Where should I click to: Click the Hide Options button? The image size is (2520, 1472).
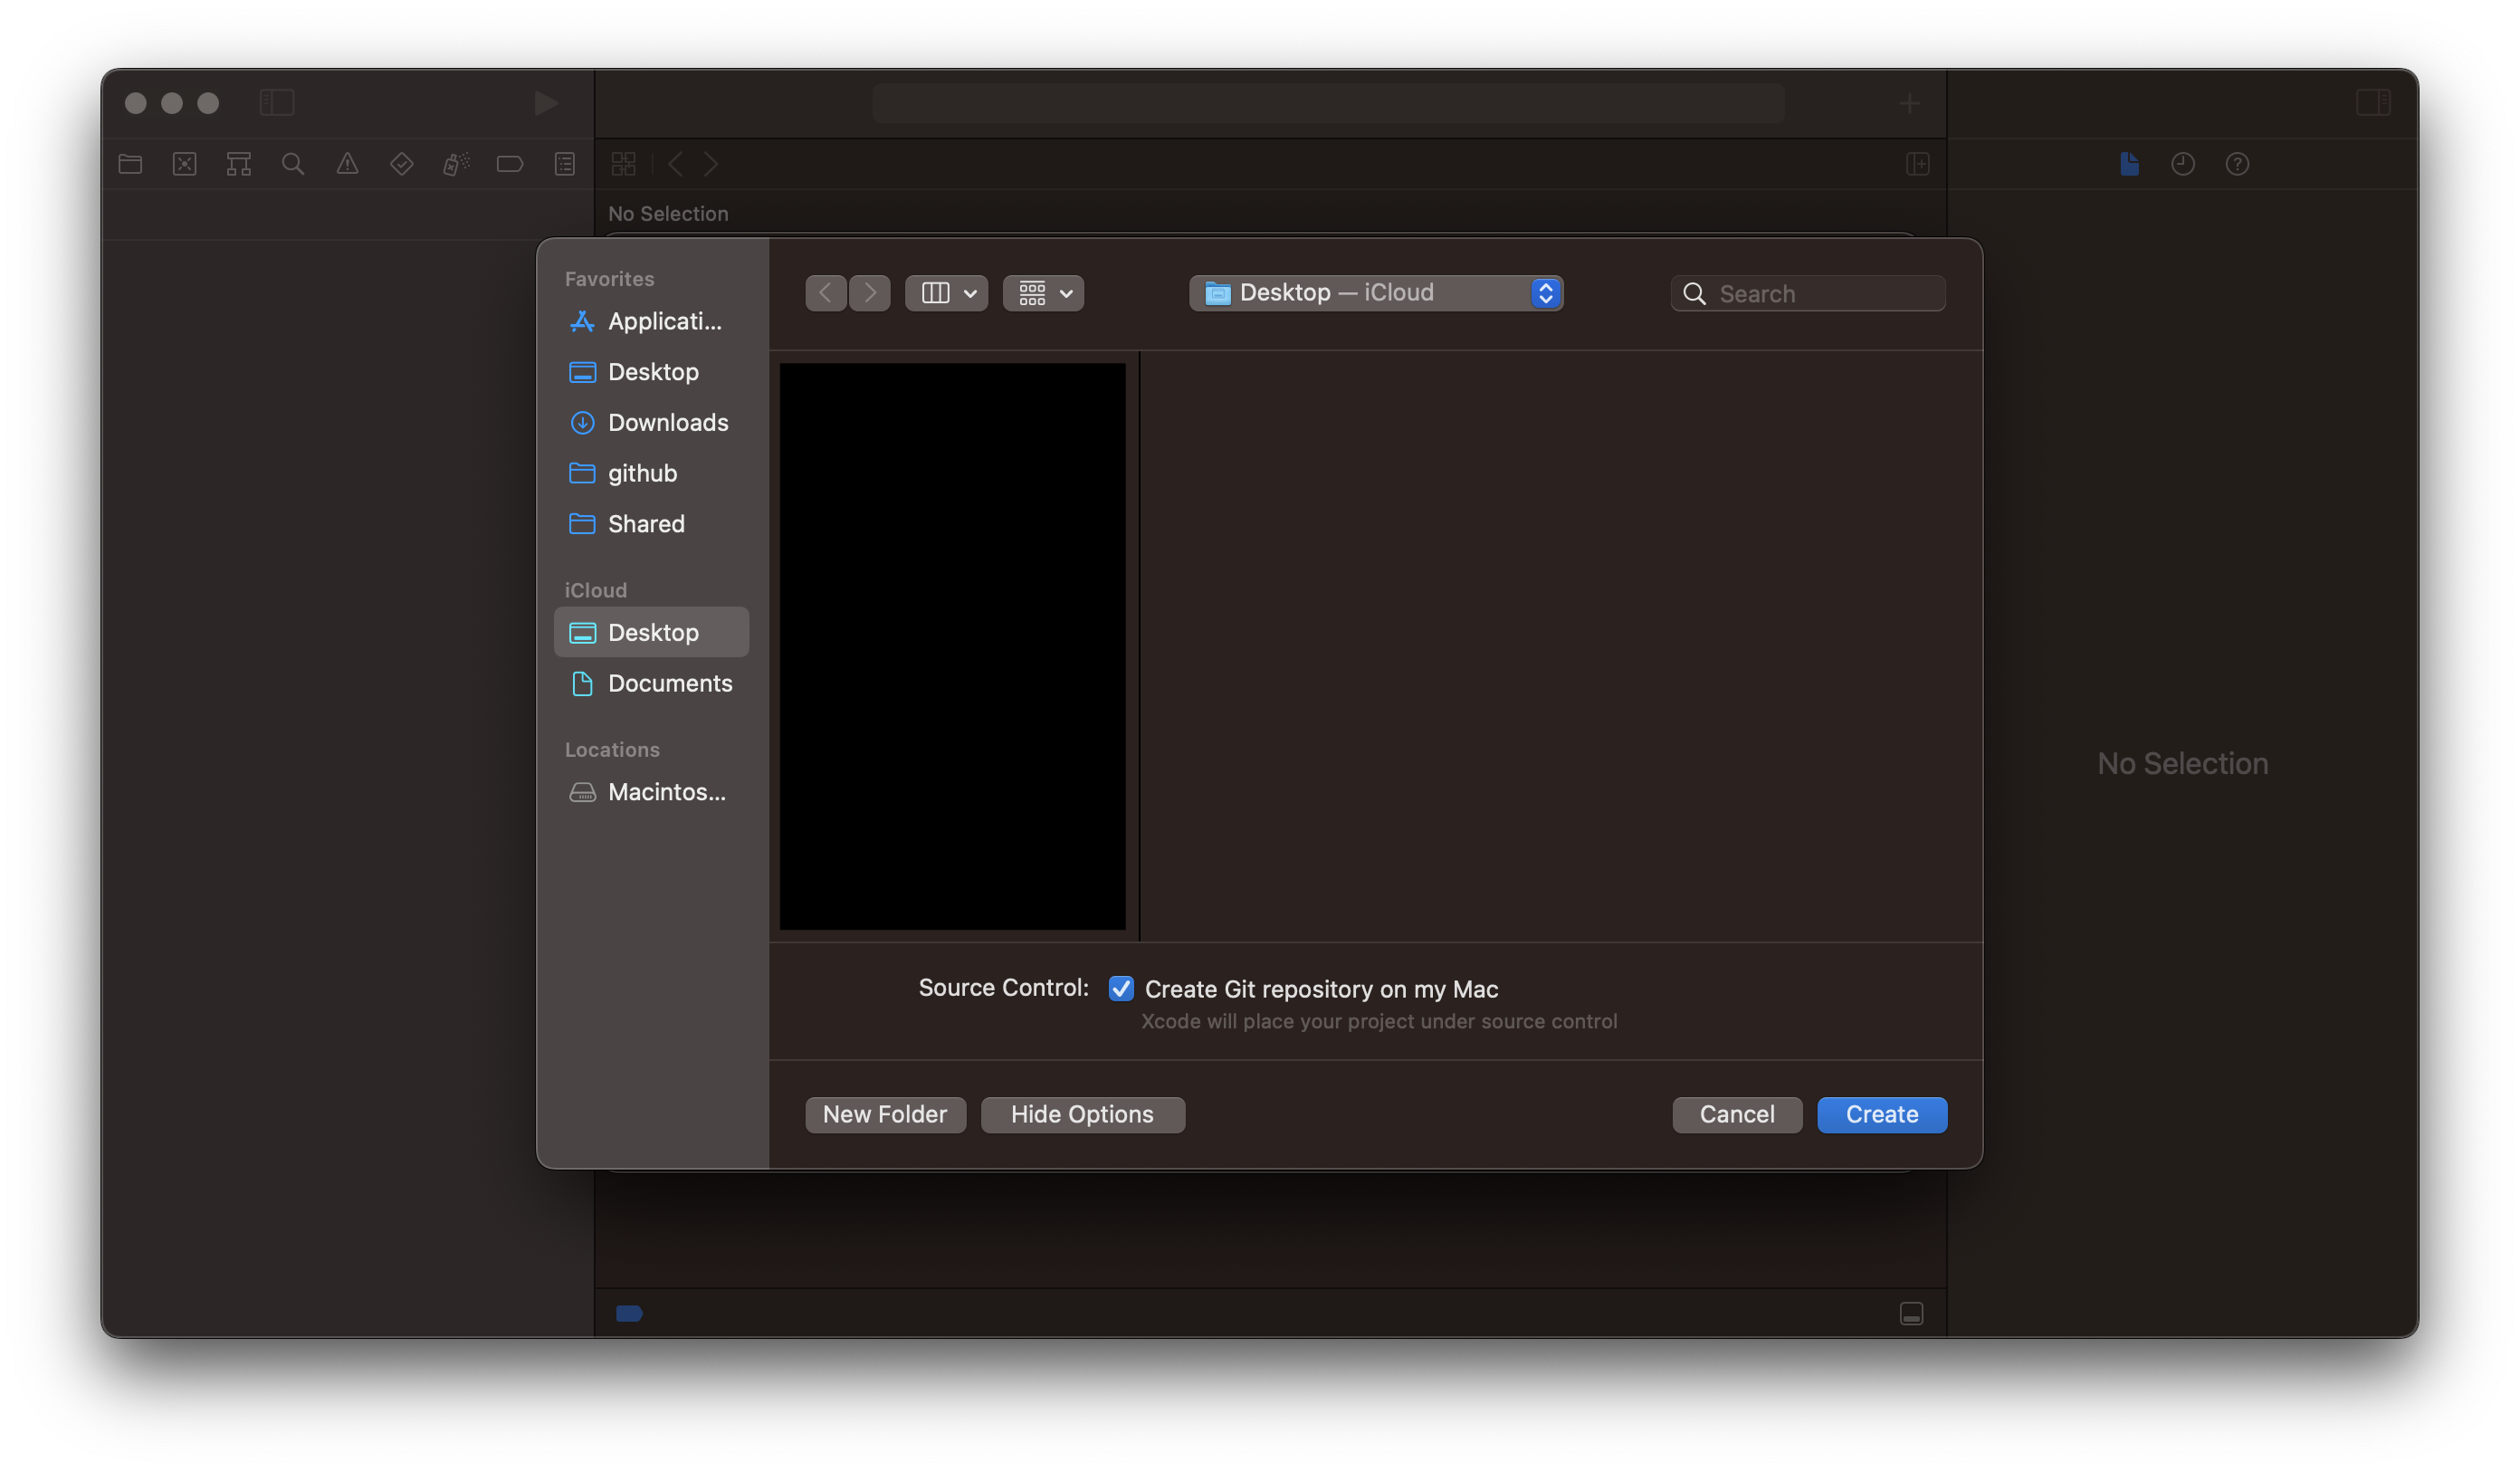1082,1114
